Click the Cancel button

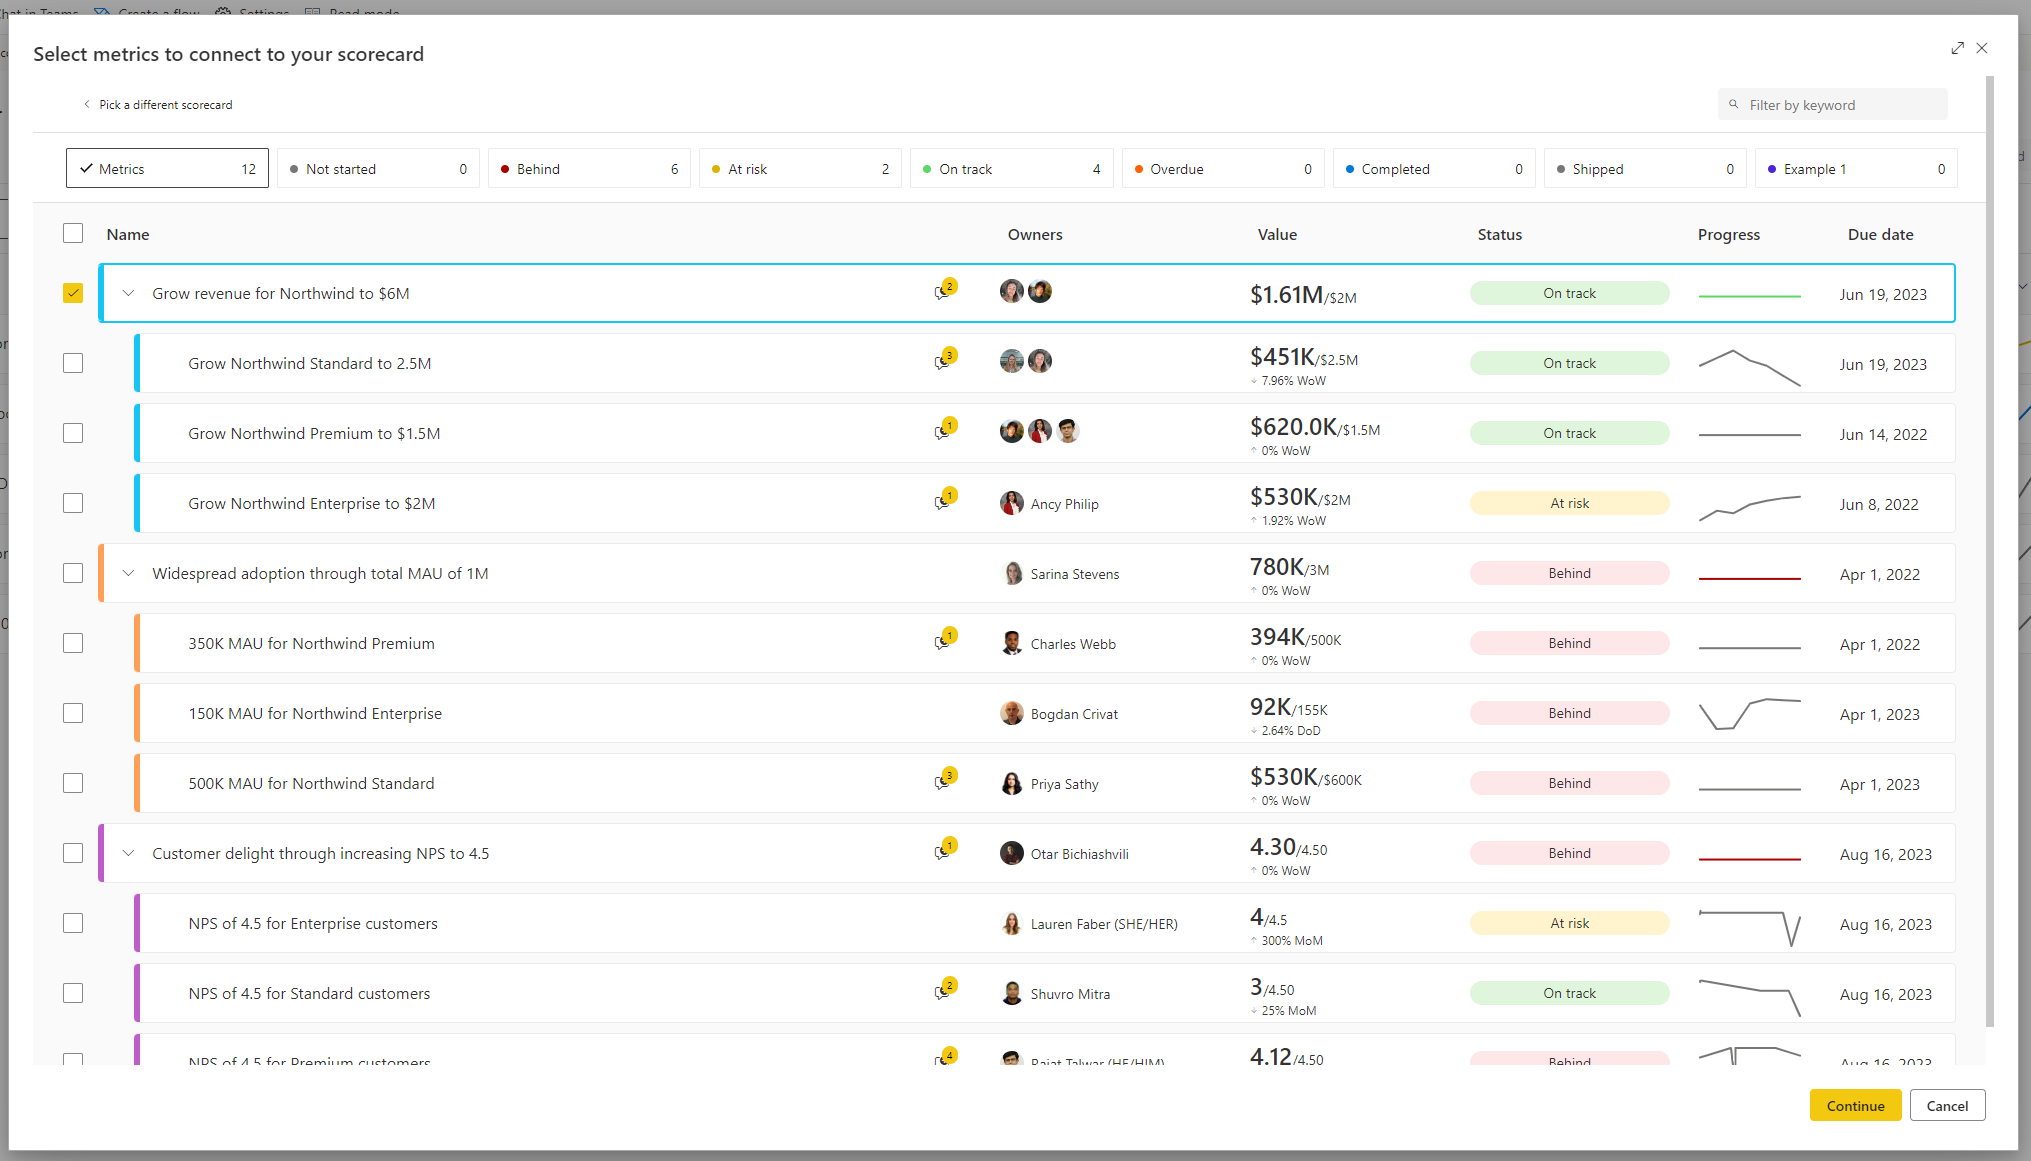click(1947, 1105)
